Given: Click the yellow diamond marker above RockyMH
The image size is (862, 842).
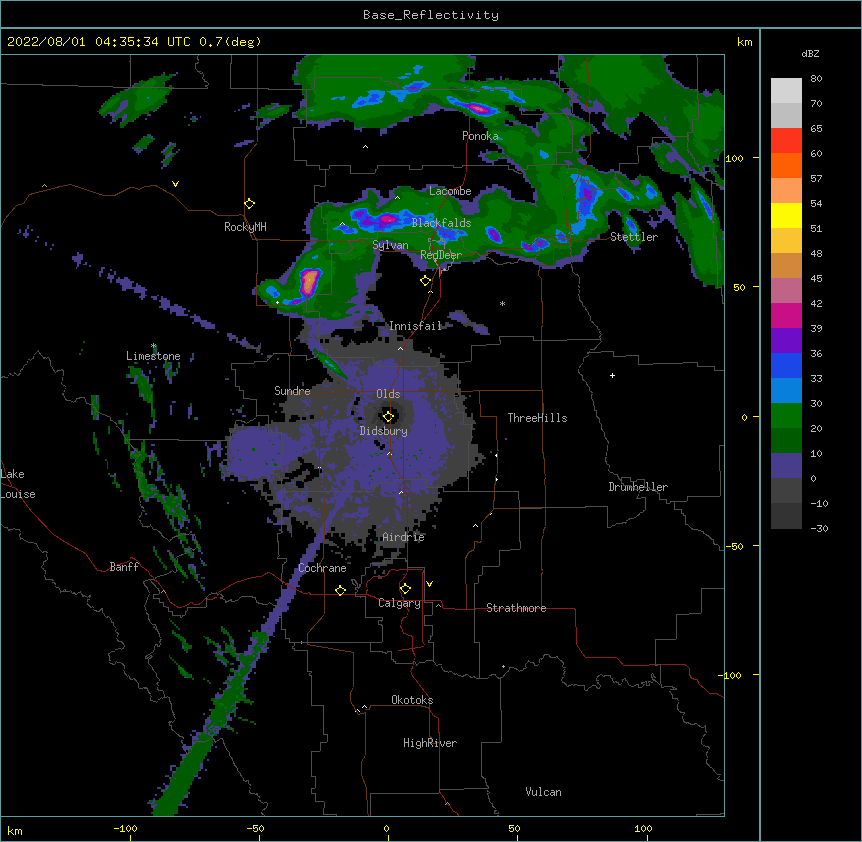Looking at the screenshot, I should pos(249,204).
